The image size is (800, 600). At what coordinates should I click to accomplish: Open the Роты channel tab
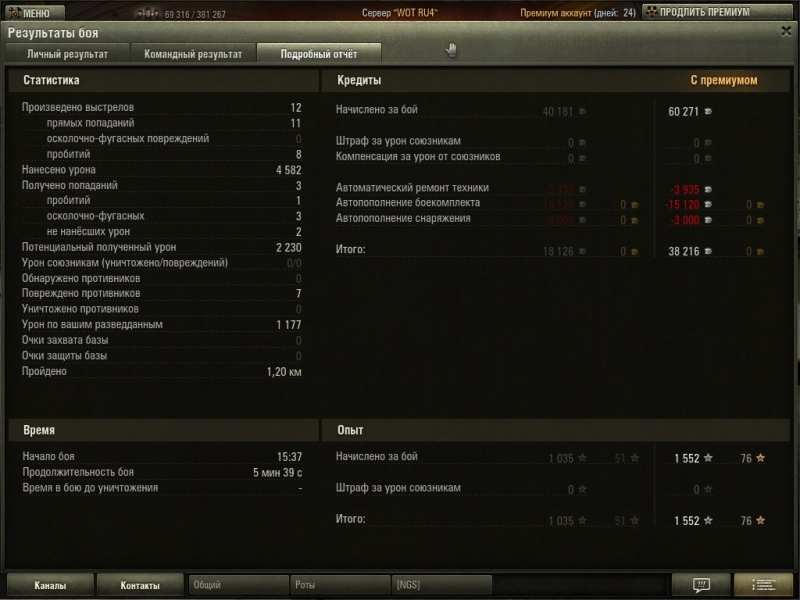pos(340,585)
